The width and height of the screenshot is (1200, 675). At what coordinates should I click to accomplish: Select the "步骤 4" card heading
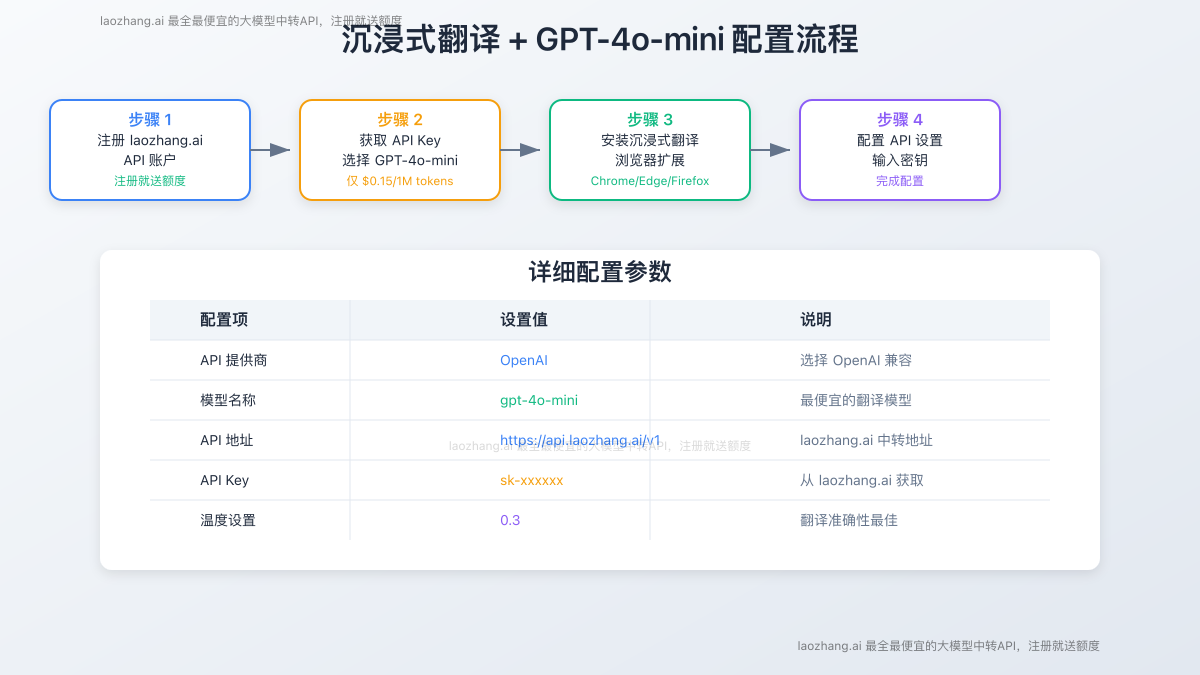(x=900, y=120)
